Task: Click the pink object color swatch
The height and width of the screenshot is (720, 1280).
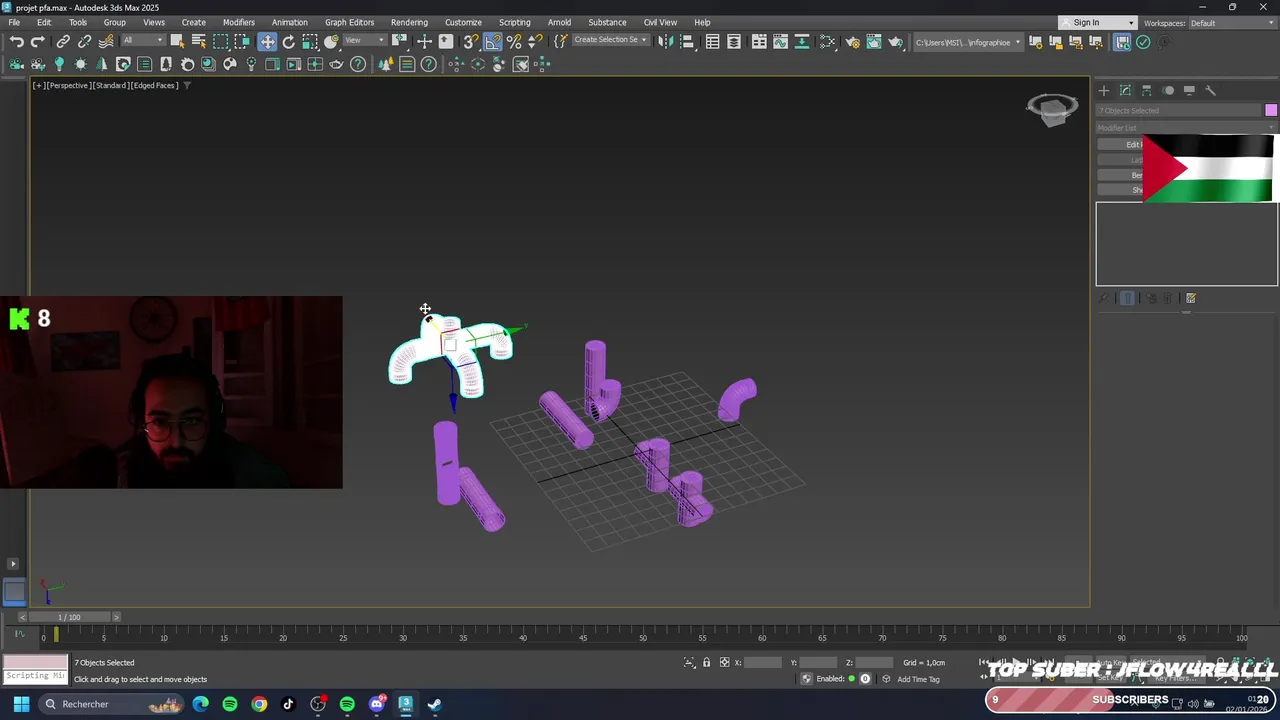Action: [1271, 110]
